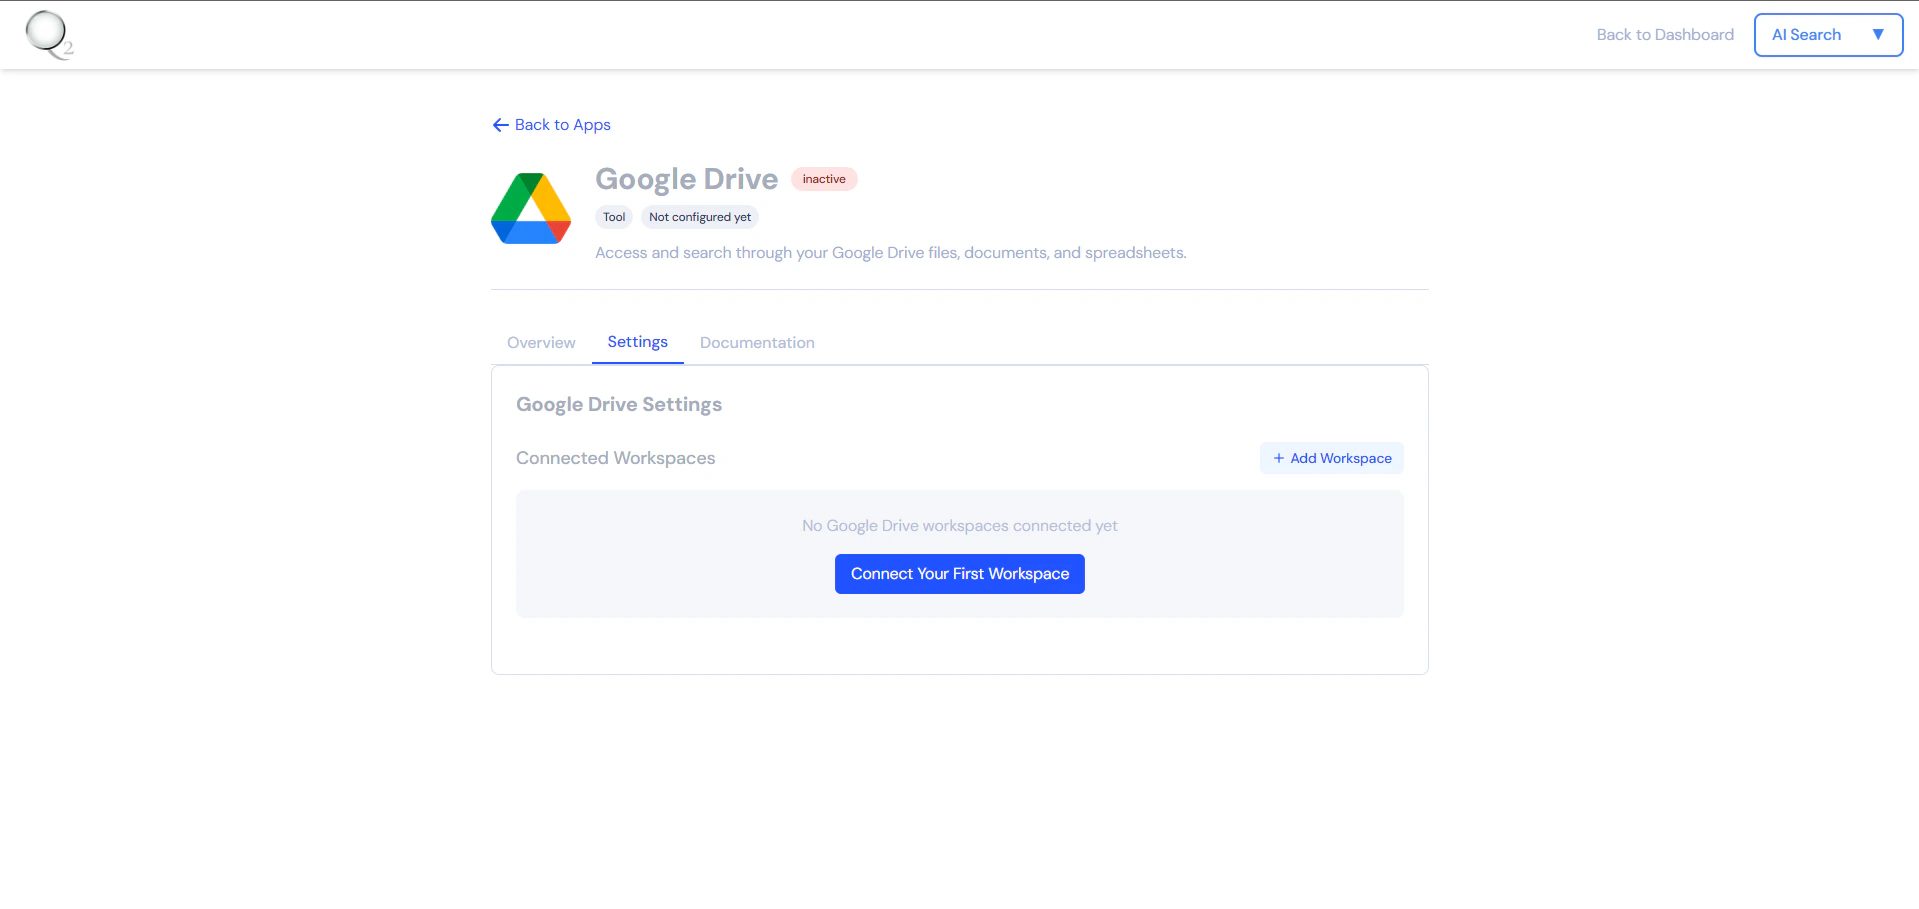Click the Google Drive page title
This screenshot has height=909, width=1919.
pos(686,179)
